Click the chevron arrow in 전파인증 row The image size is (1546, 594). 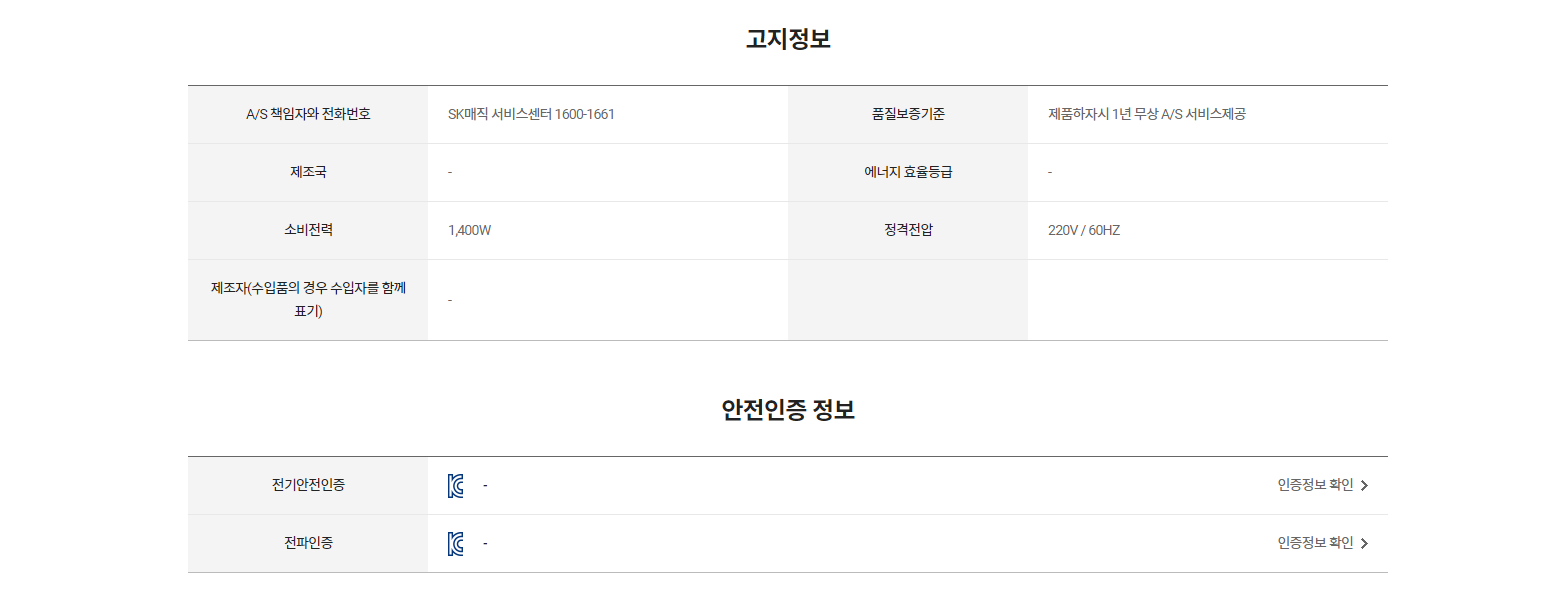tap(1364, 544)
